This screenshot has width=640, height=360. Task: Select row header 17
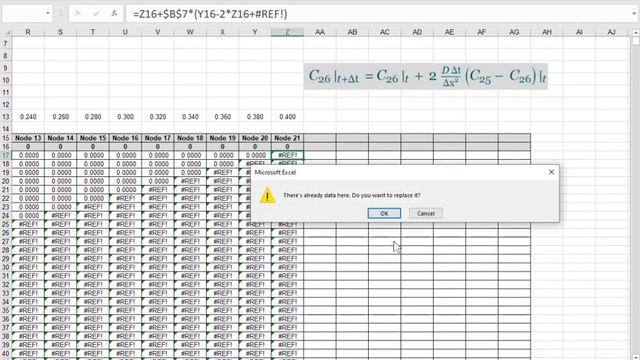[x=6, y=155]
